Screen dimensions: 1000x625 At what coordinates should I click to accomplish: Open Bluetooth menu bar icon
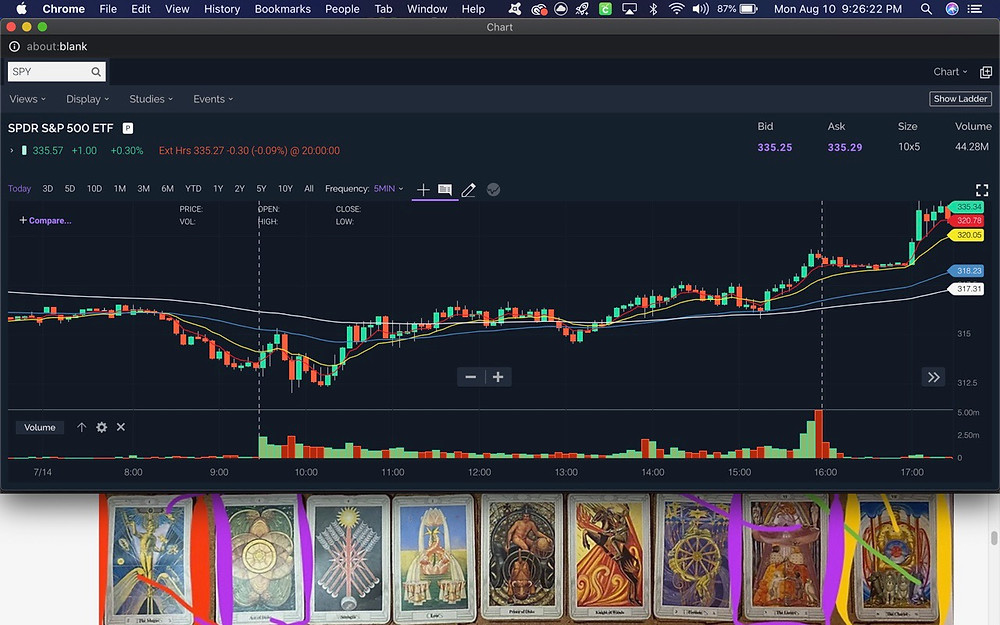(x=653, y=9)
